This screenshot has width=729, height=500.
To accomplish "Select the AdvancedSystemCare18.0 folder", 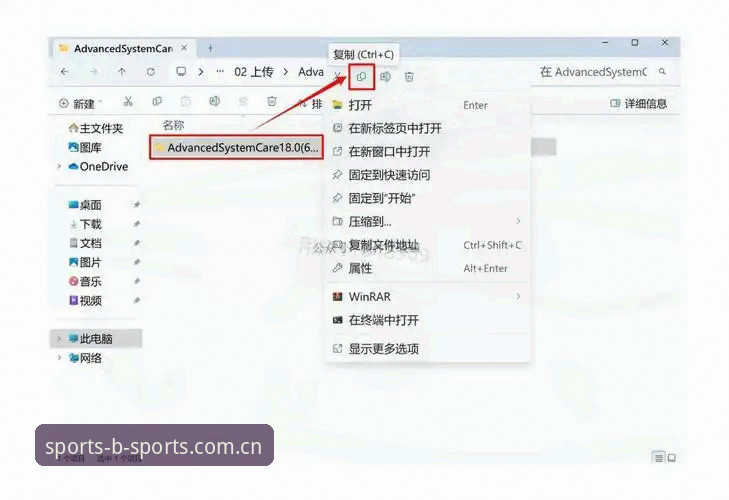I will point(236,147).
